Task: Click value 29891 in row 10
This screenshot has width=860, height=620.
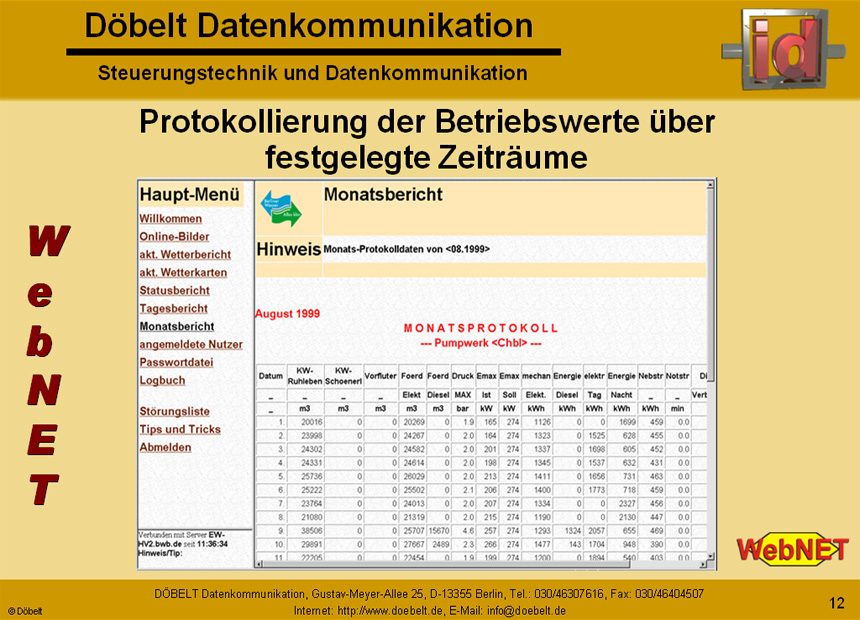Action: click(312, 544)
